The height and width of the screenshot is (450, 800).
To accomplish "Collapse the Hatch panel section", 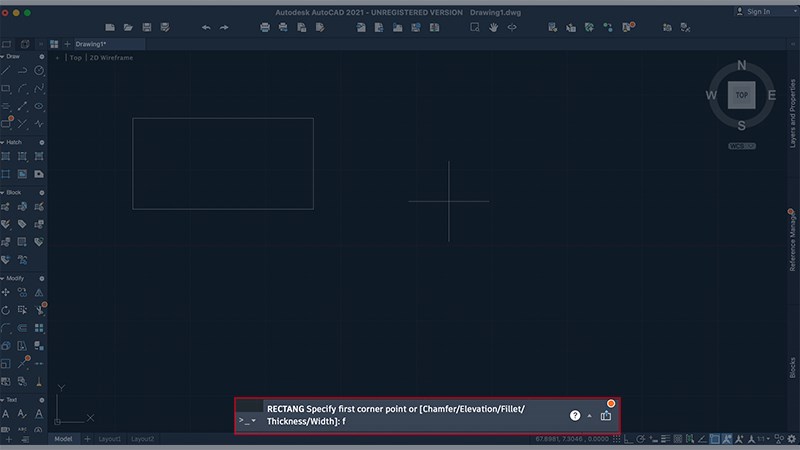I will [3, 142].
